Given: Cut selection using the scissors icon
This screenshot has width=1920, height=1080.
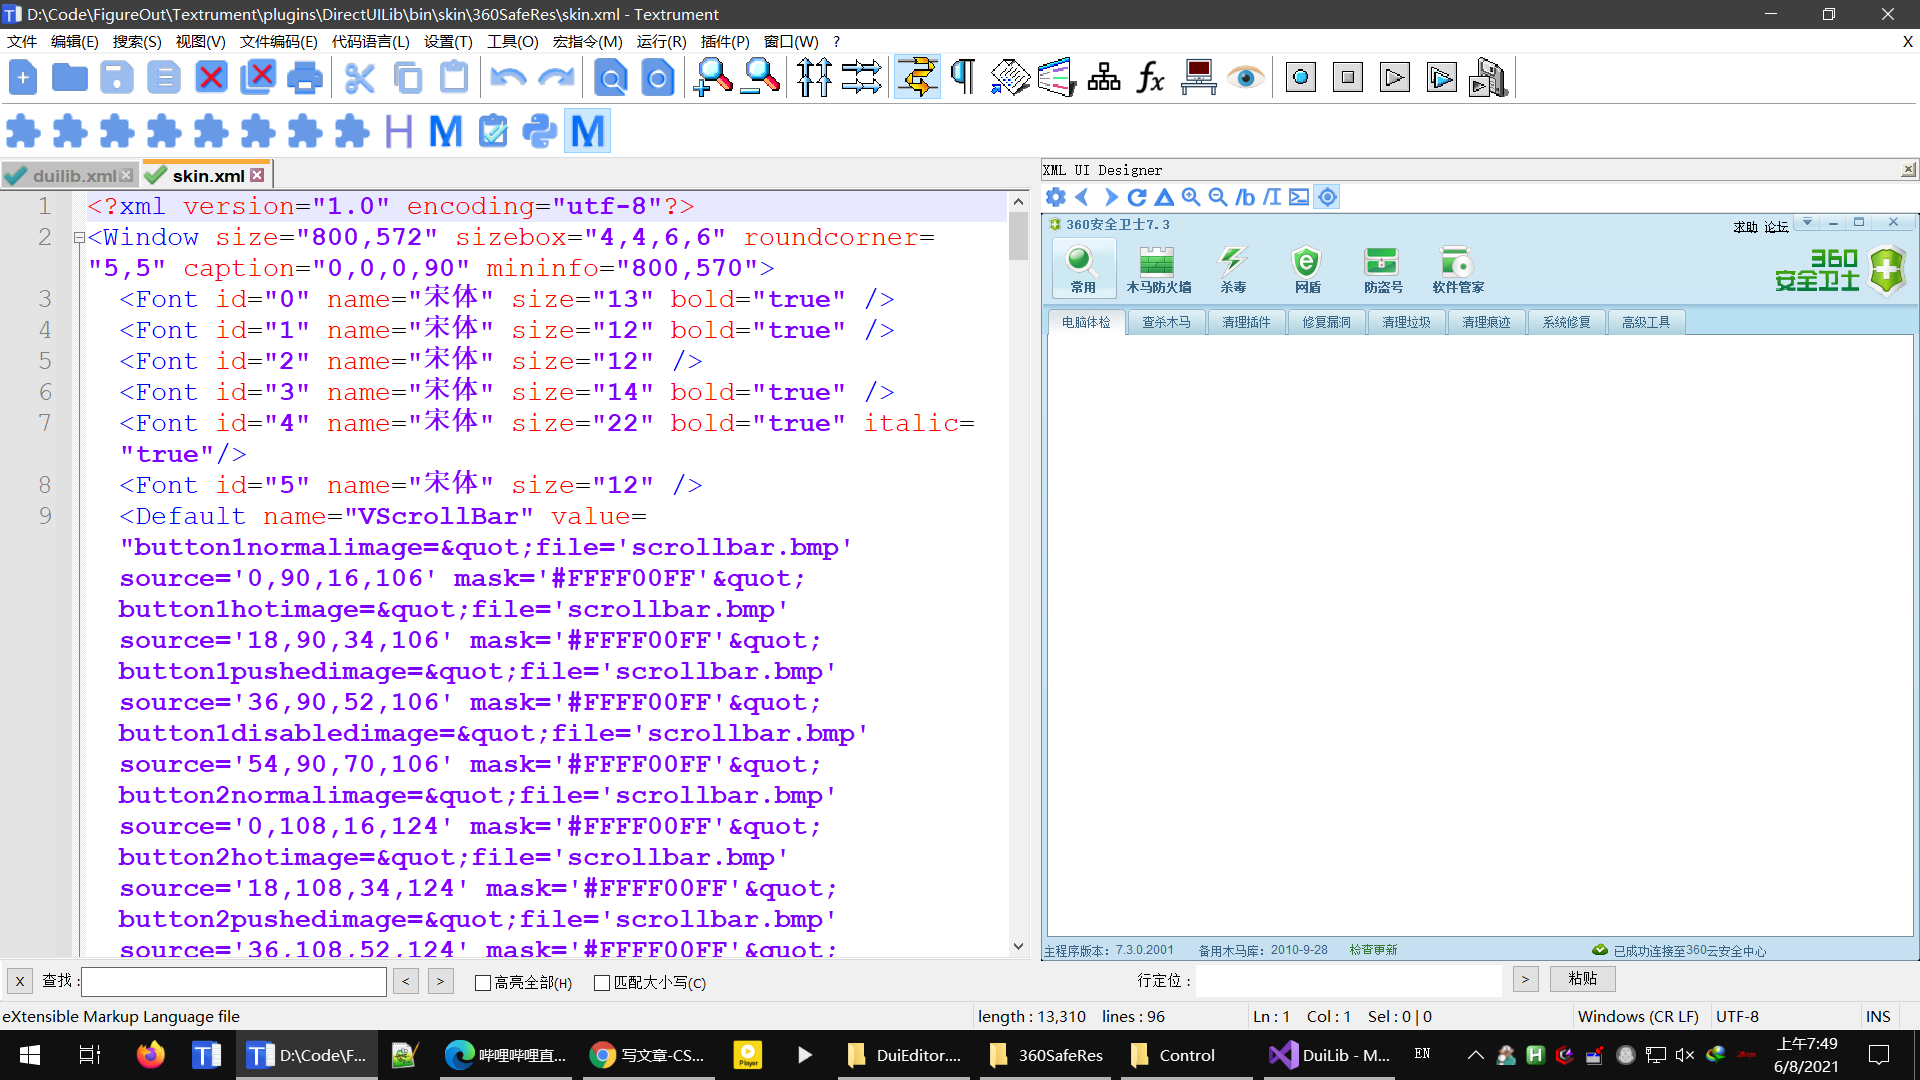Looking at the screenshot, I should pos(360,77).
